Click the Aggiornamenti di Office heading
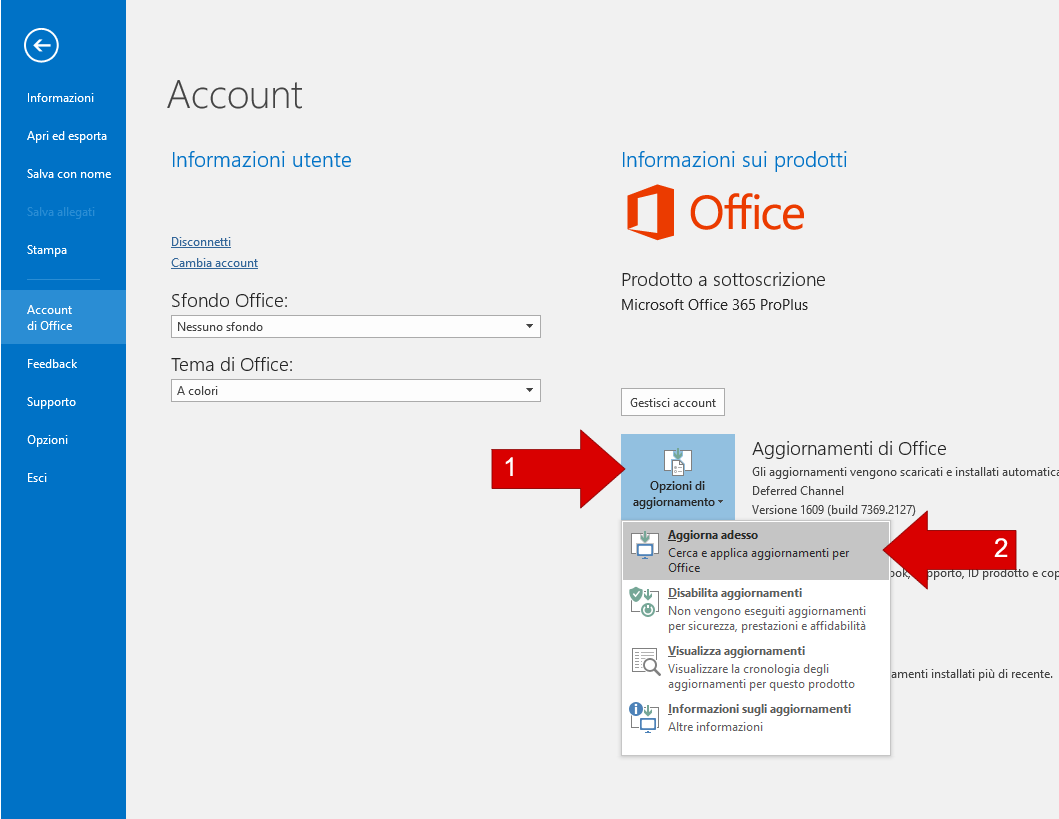 (849, 448)
